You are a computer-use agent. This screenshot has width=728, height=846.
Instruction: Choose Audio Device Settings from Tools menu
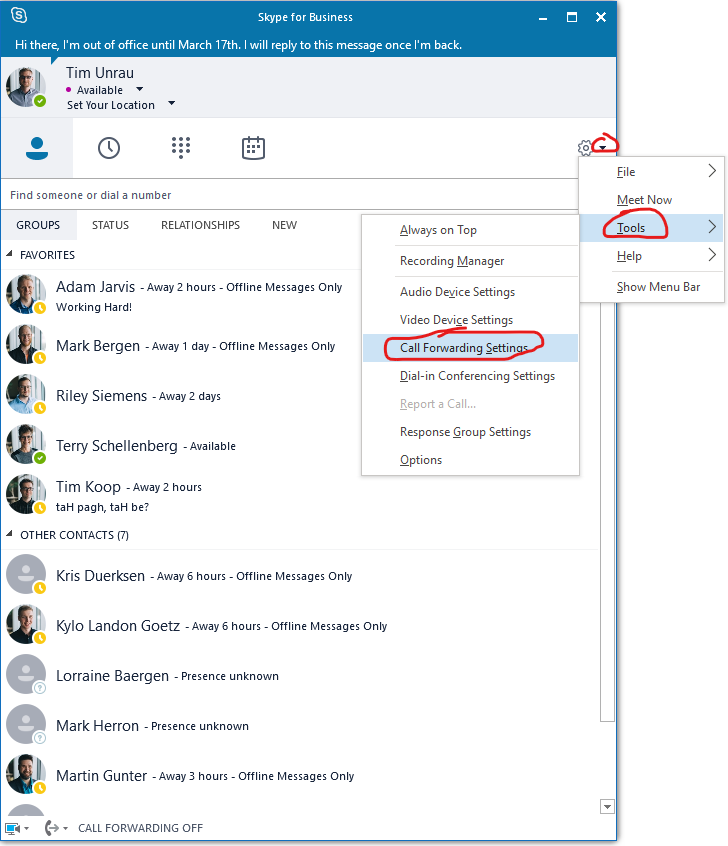coord(457,292)
